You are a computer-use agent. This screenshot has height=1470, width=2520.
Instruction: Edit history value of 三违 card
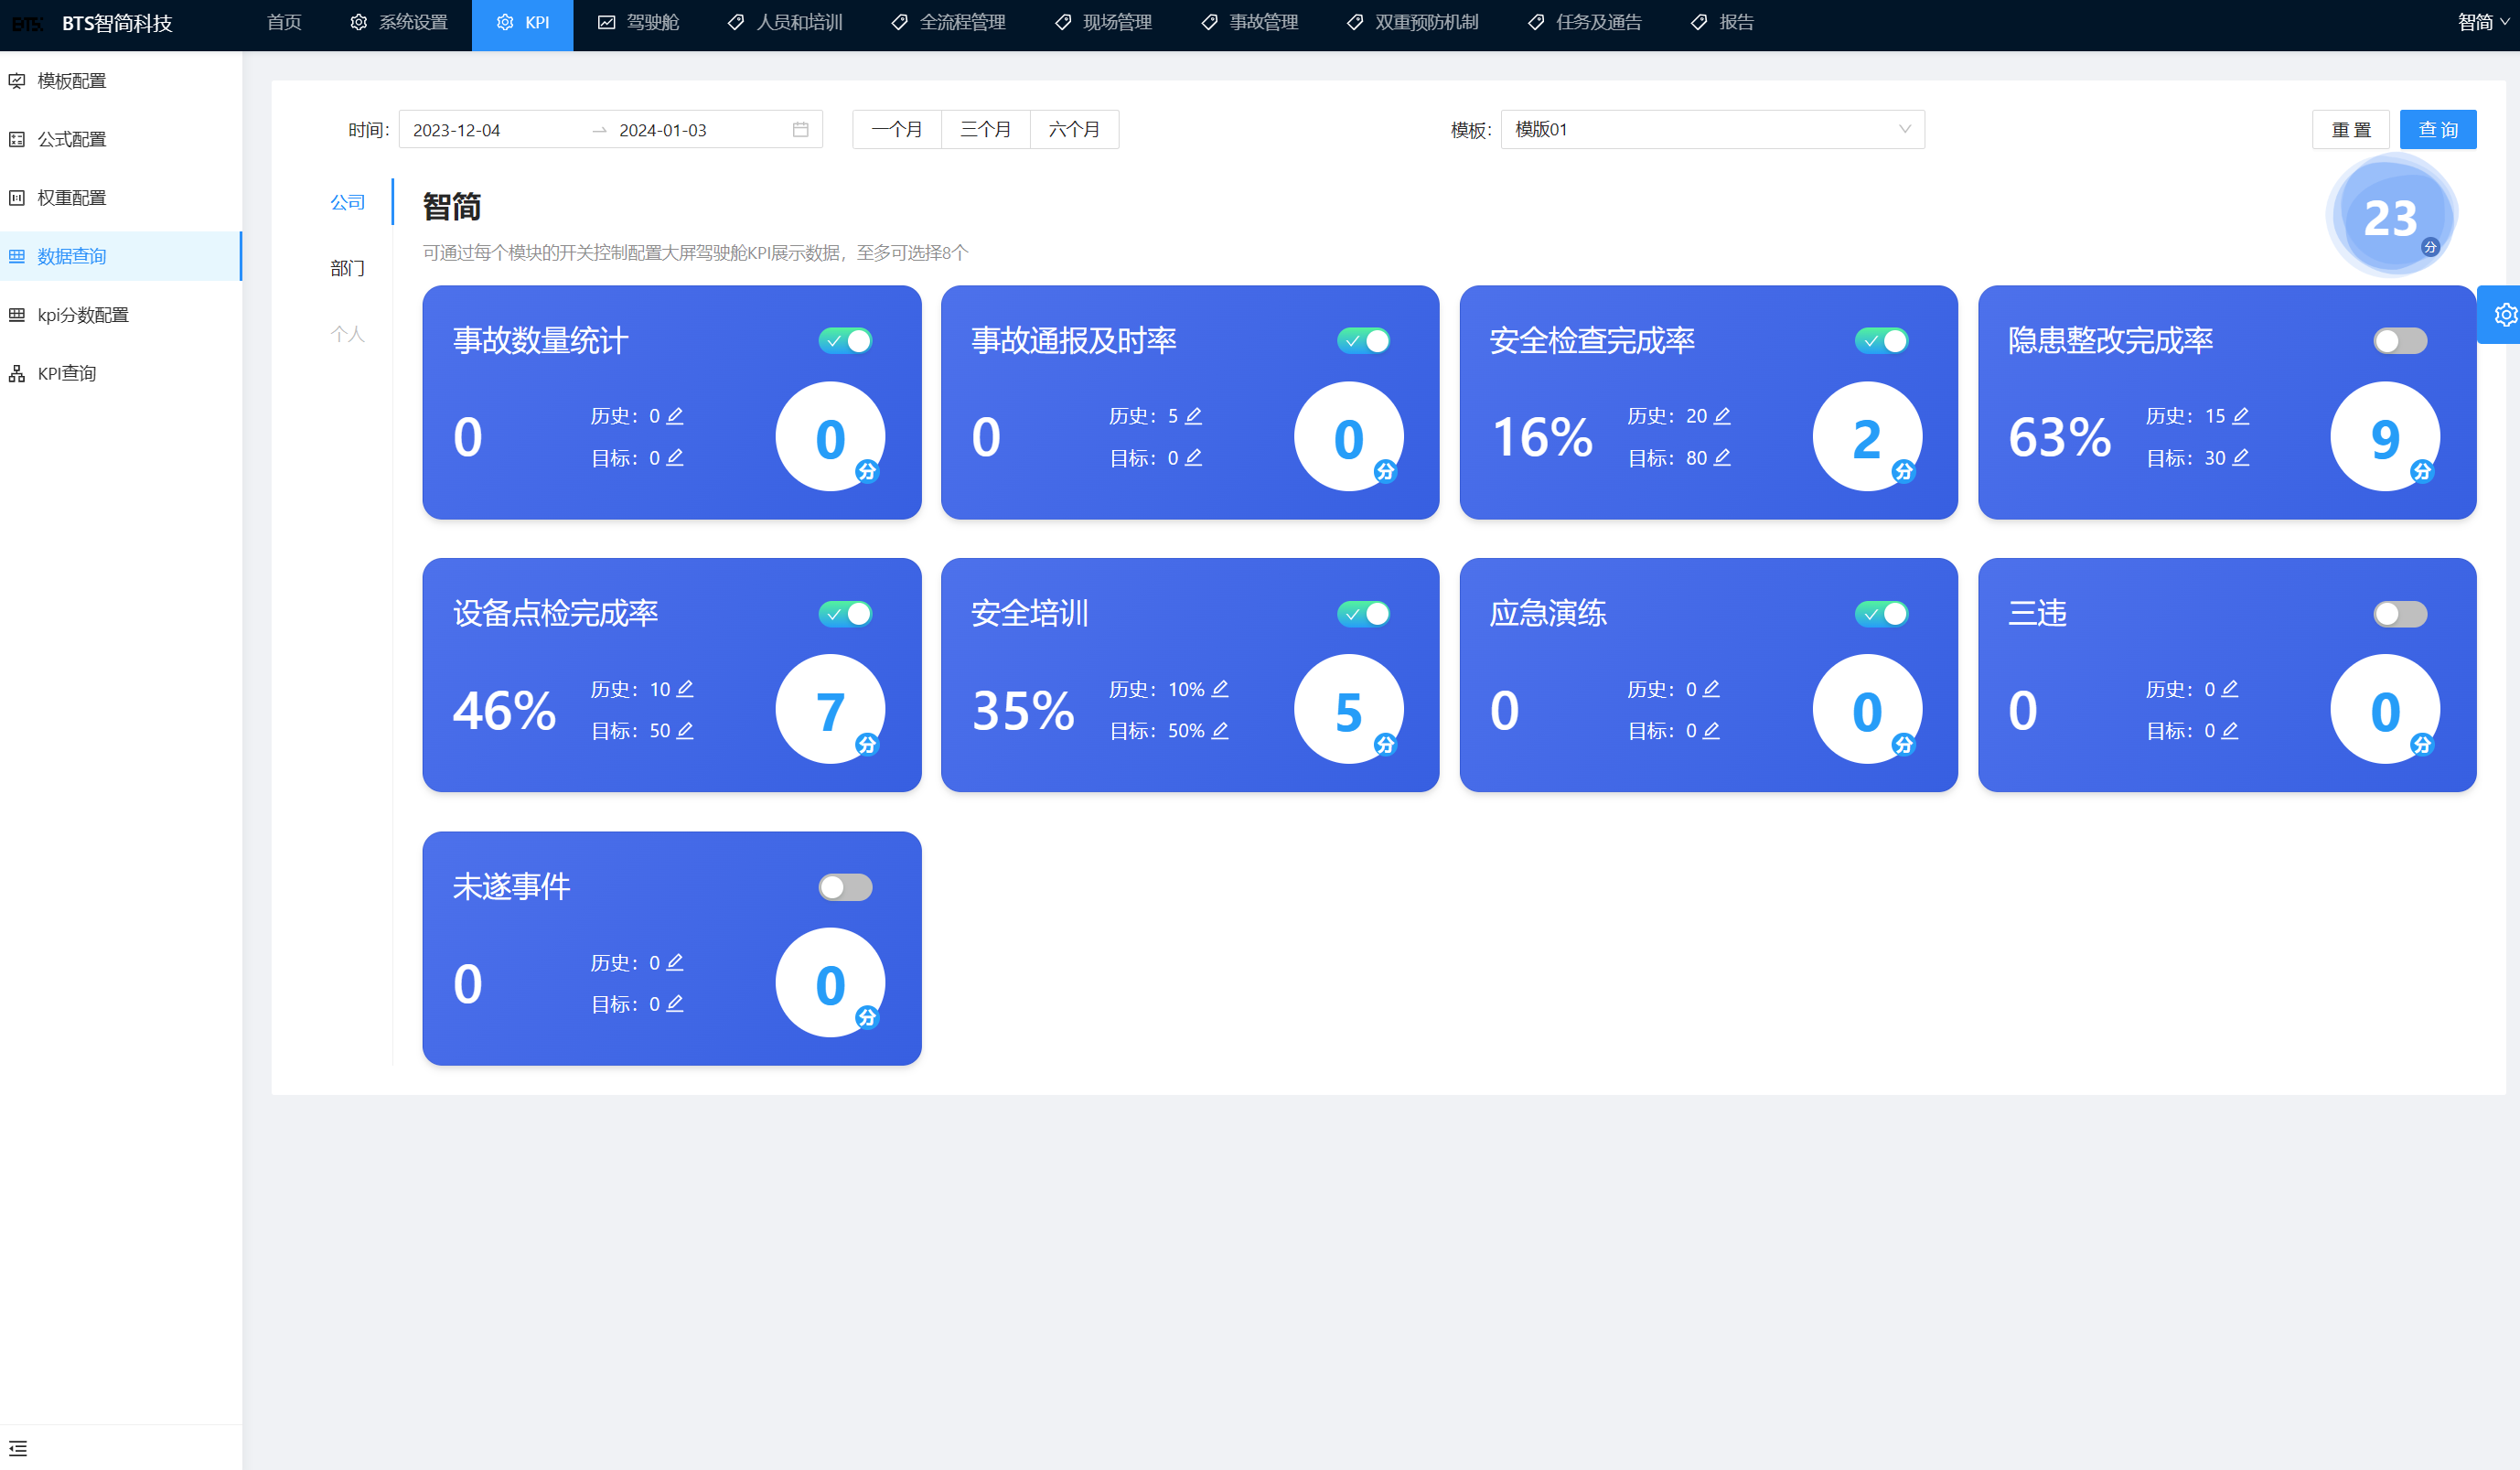2229,689
